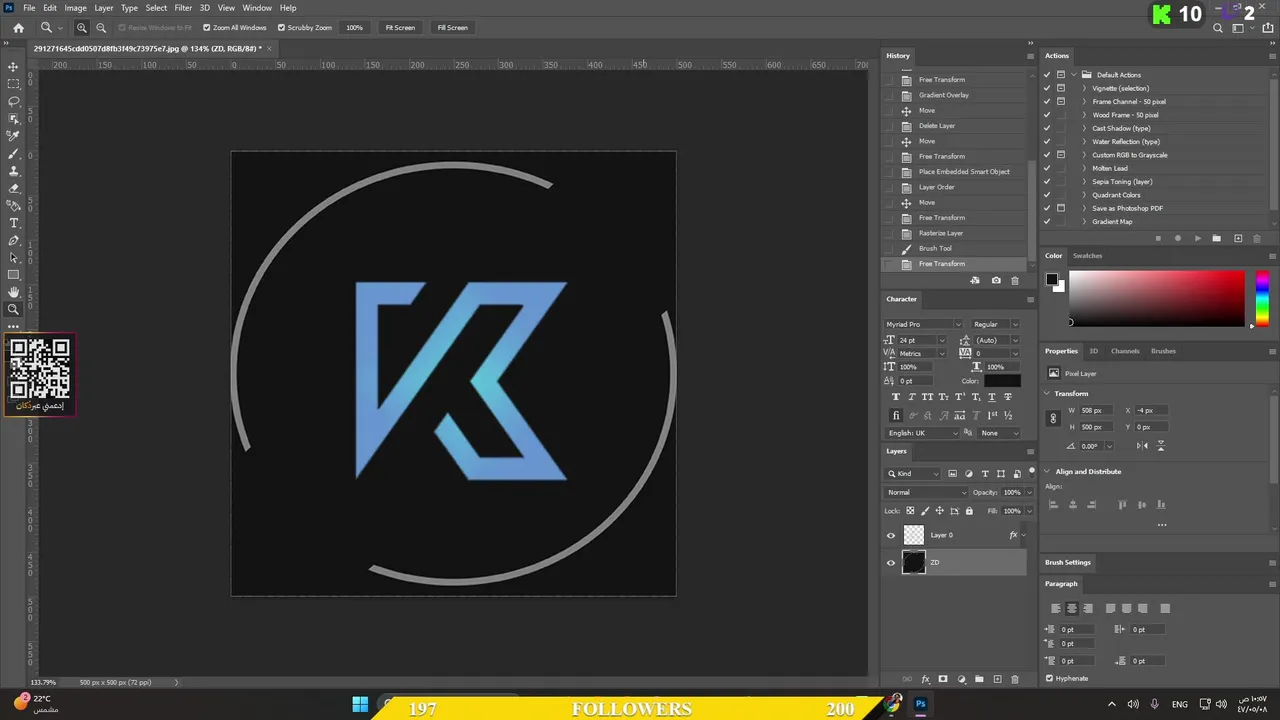
Task: Lock all with the padlock icon
Action: click(x=968, y=511)
